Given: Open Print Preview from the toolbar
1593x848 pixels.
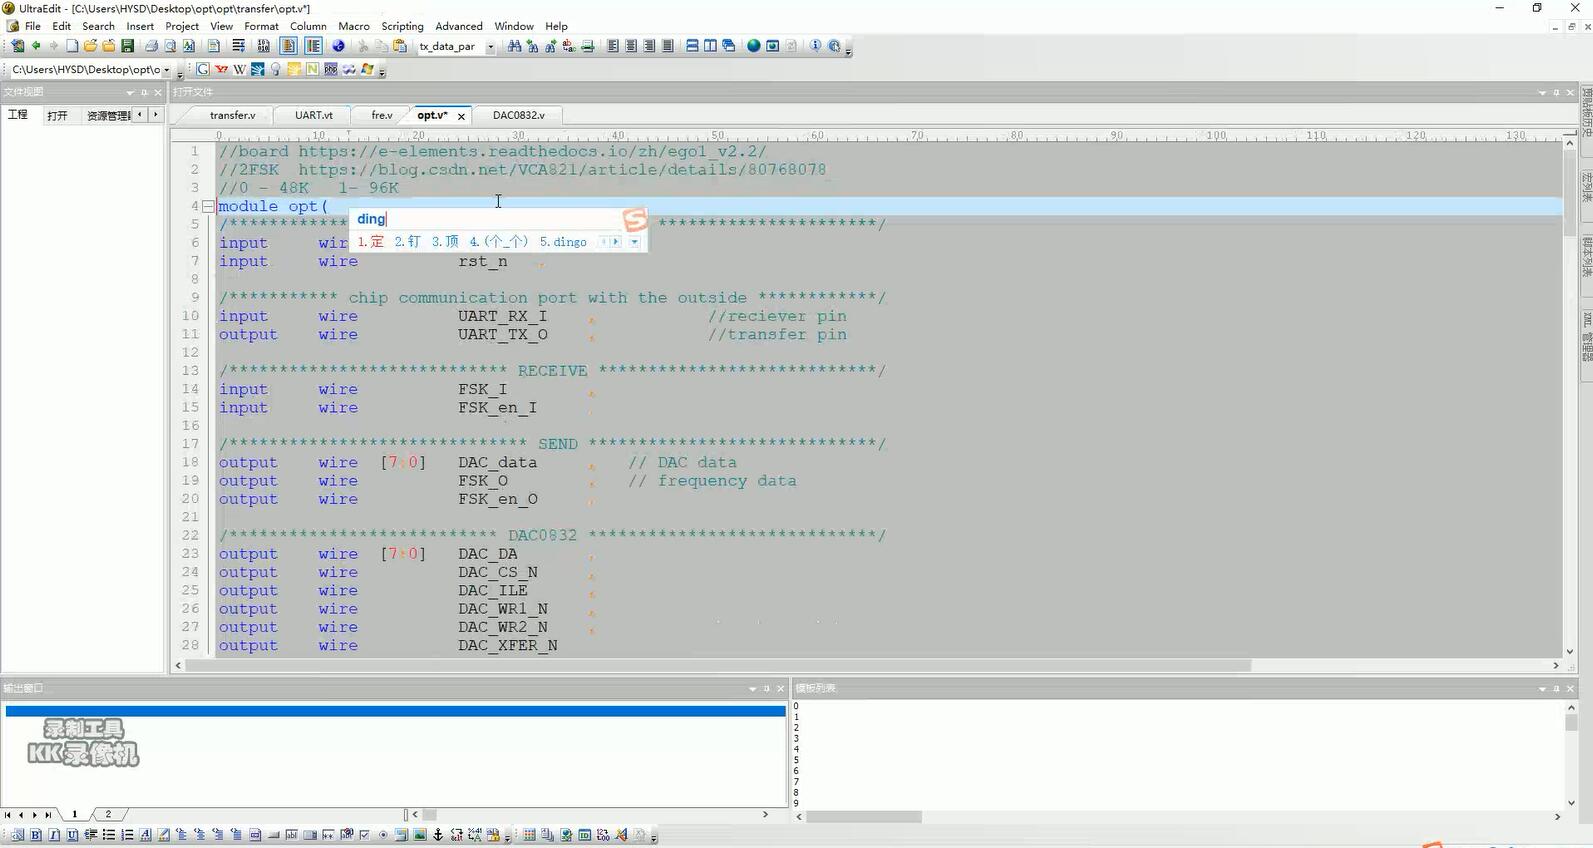Looking at the screenshot, I should (170, 46).
